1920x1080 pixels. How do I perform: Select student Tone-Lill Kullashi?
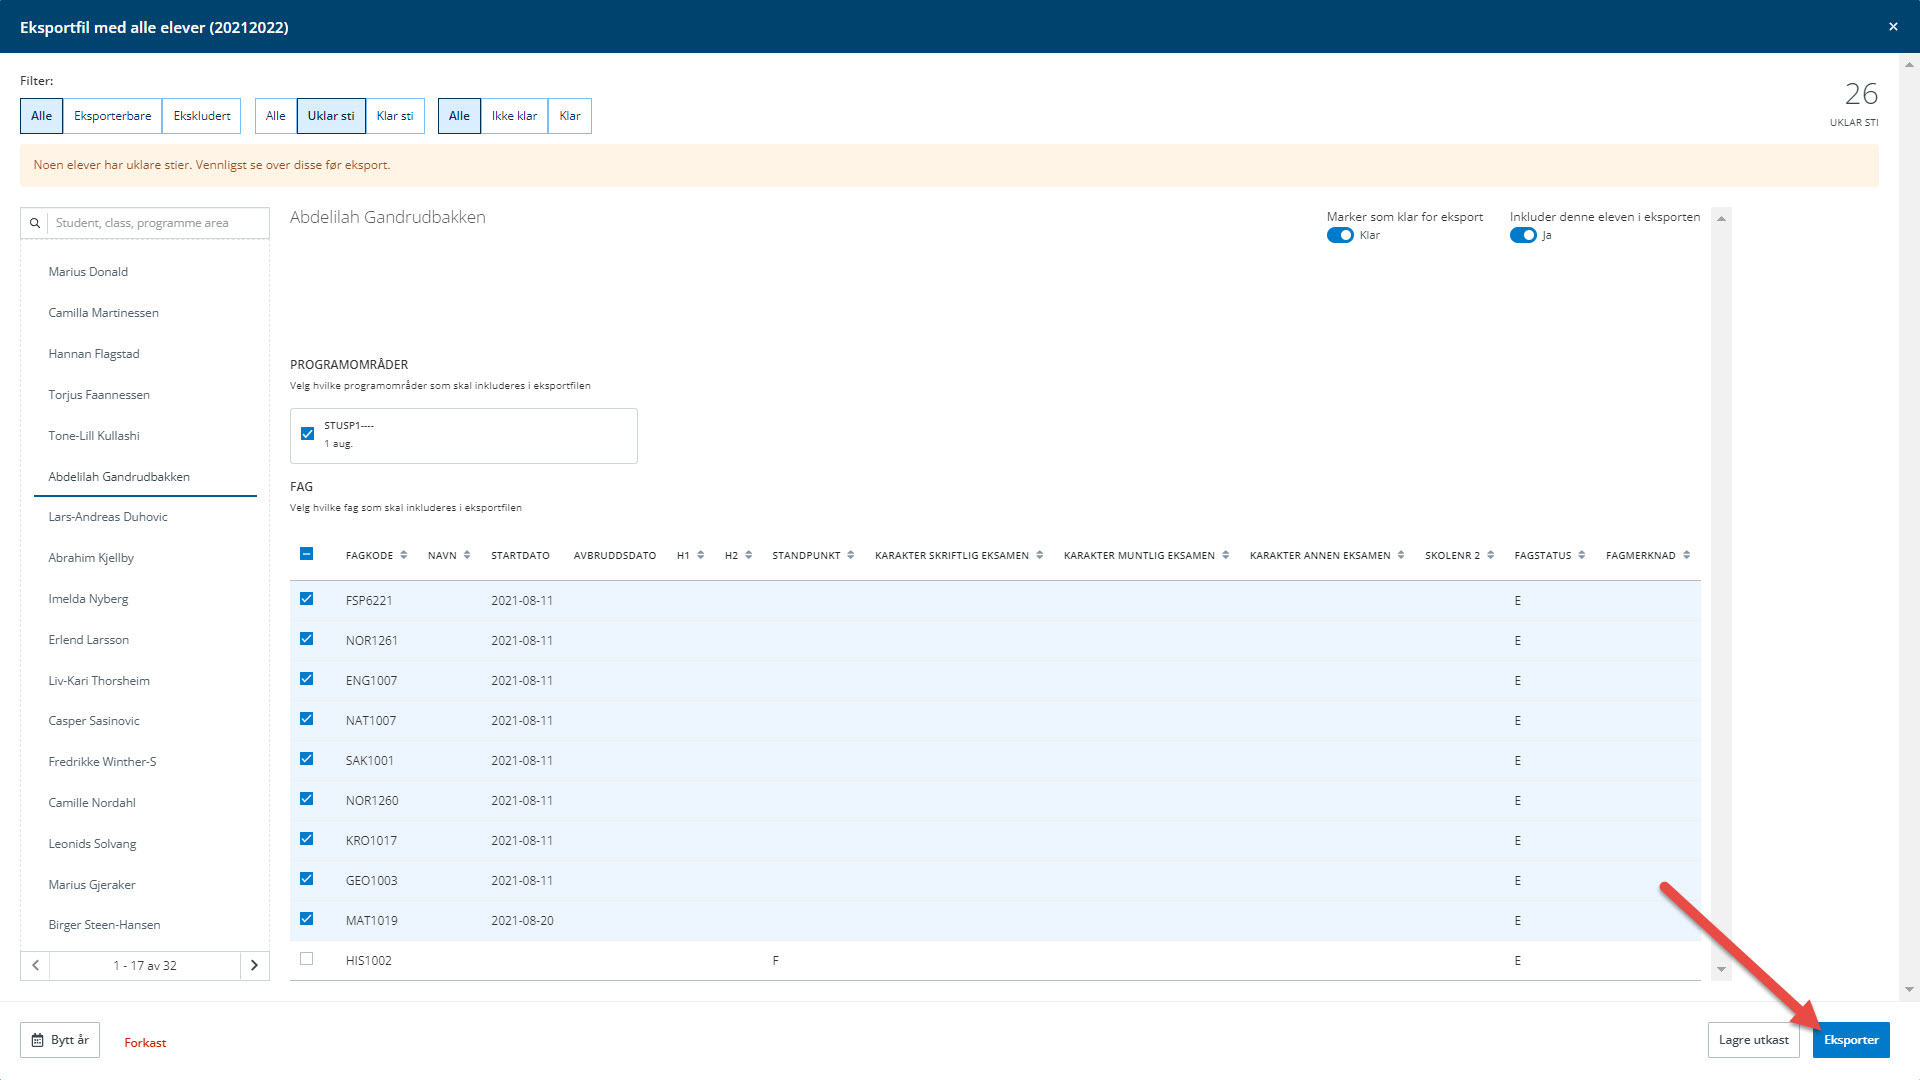(x=94, y=436)
